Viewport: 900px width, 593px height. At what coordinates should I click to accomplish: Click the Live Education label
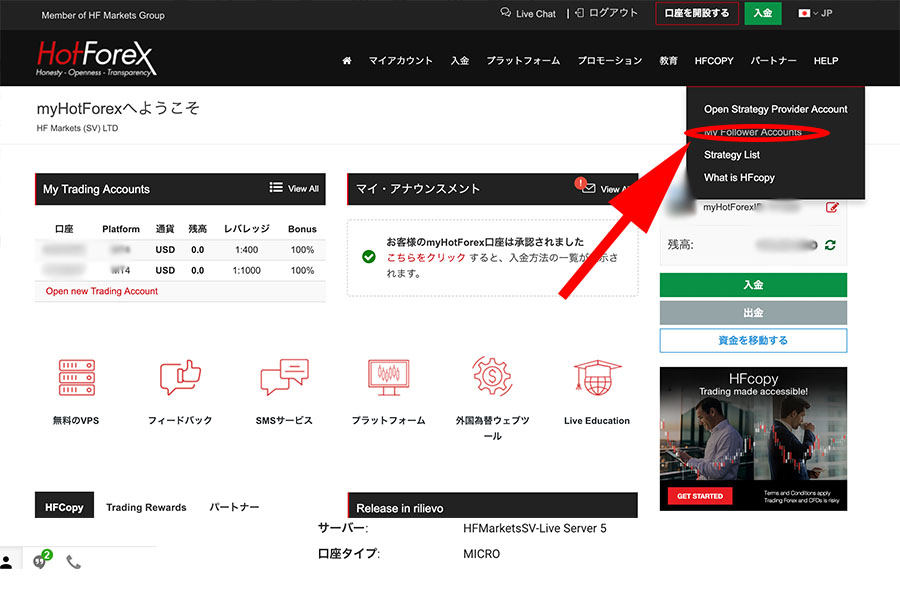click(597, 421)
